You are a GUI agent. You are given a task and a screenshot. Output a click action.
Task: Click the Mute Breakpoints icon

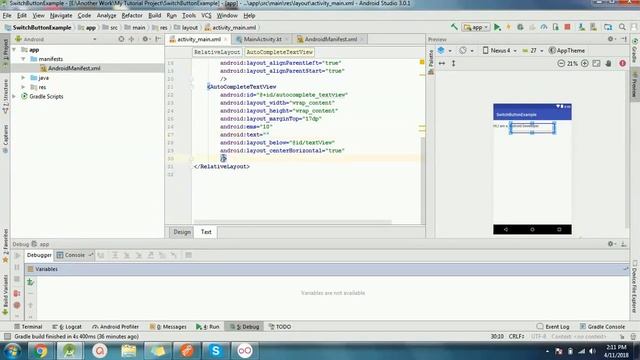click(x=17, y=305)
